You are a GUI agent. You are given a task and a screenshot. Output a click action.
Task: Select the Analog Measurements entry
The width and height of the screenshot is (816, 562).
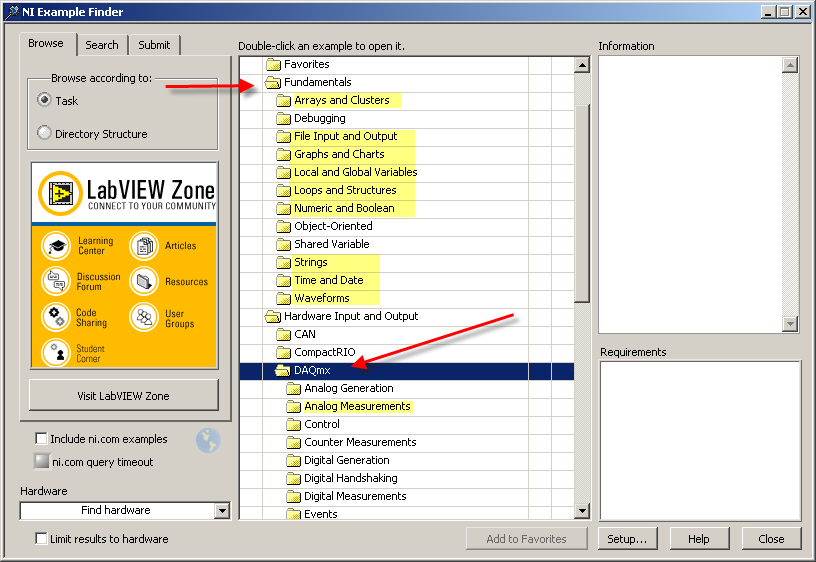click(x=357, y=406)
